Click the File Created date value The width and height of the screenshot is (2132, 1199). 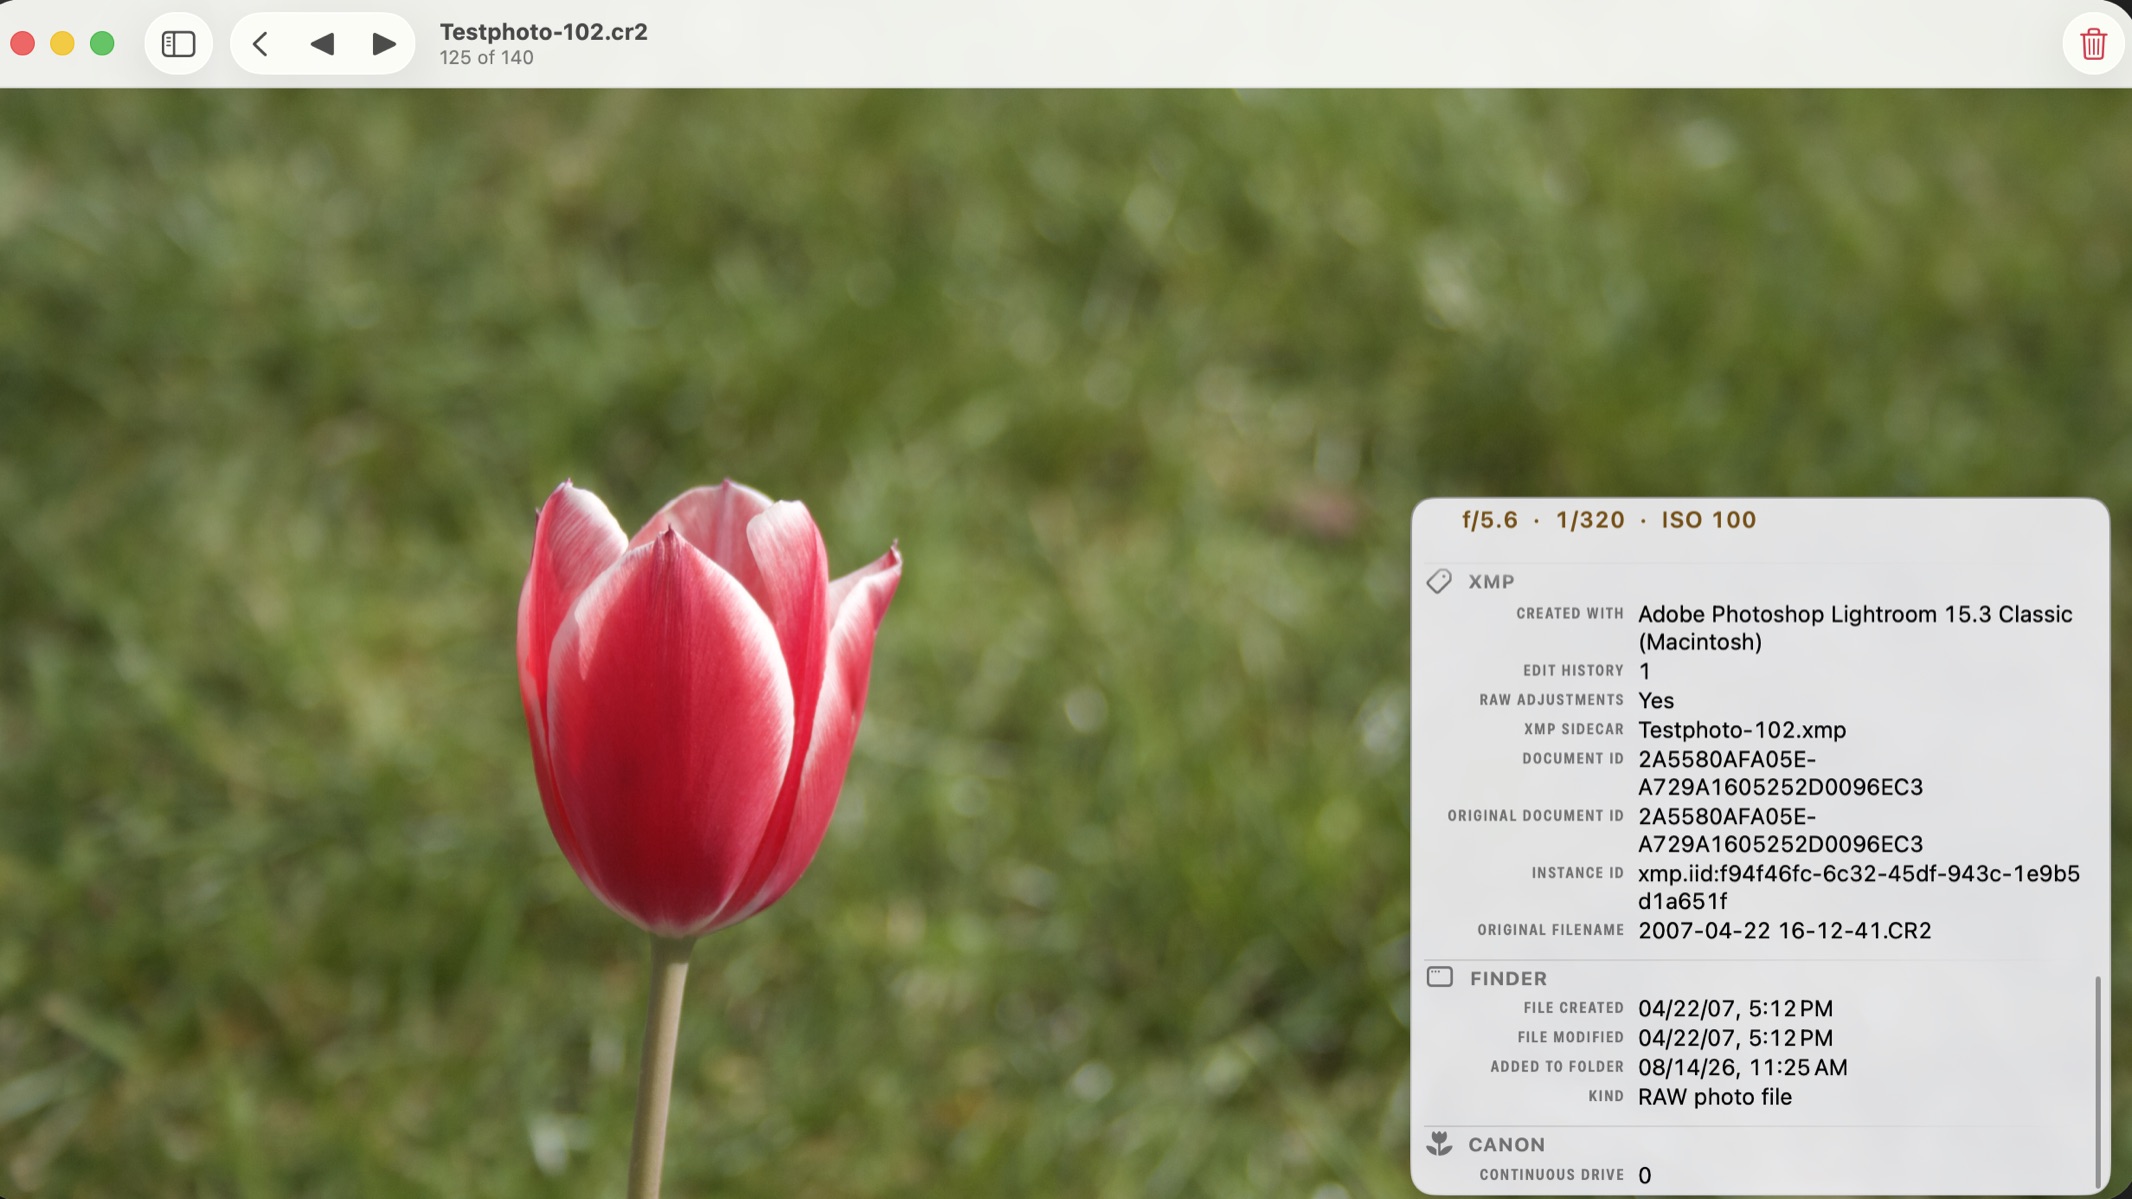pyautogui.click(x=1735, y=1008)
